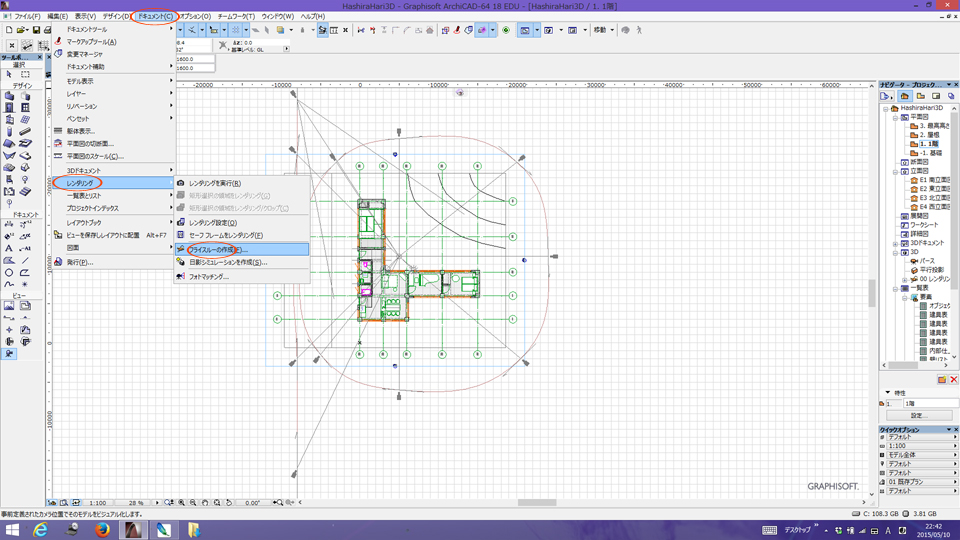Select the Door tool in the toolbox
The height and width of the screenshot is (540, 960).
[x=9, y=108]
